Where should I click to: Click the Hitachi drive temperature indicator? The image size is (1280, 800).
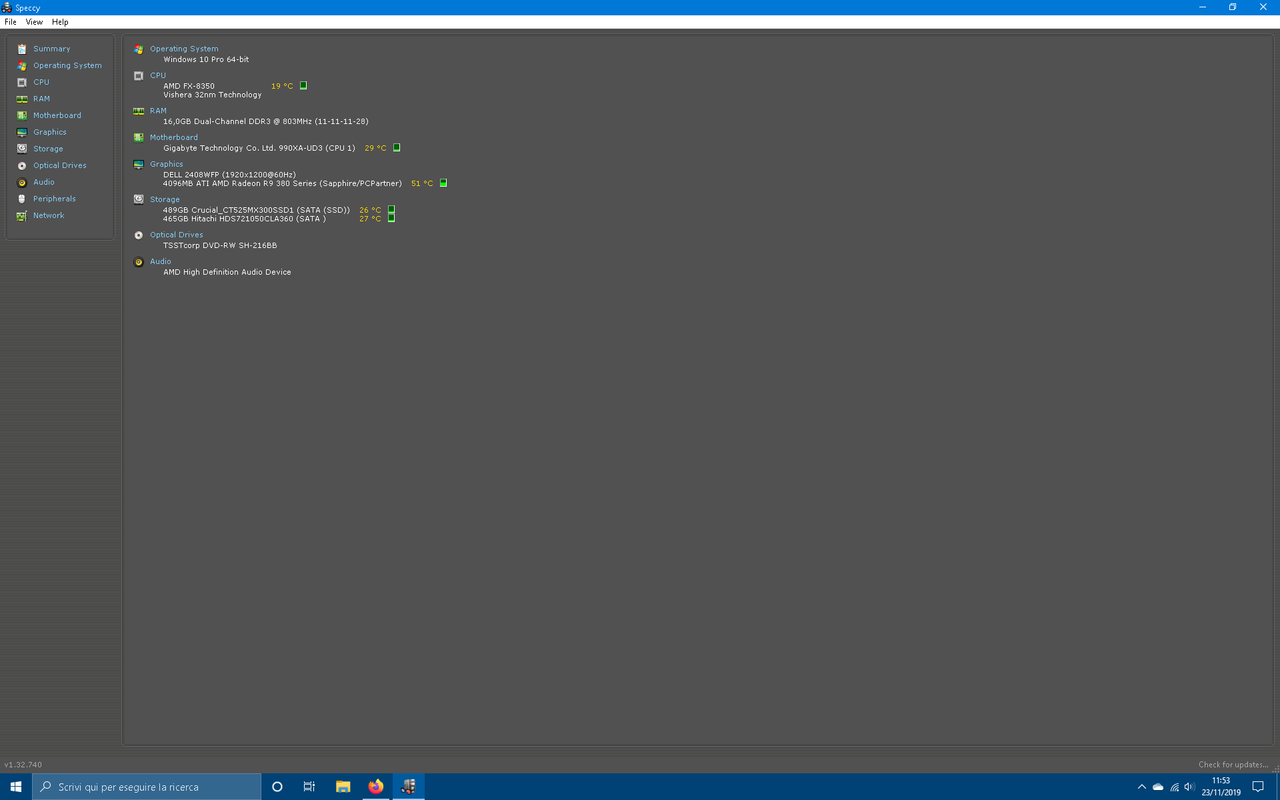click(x=391, y=218)
